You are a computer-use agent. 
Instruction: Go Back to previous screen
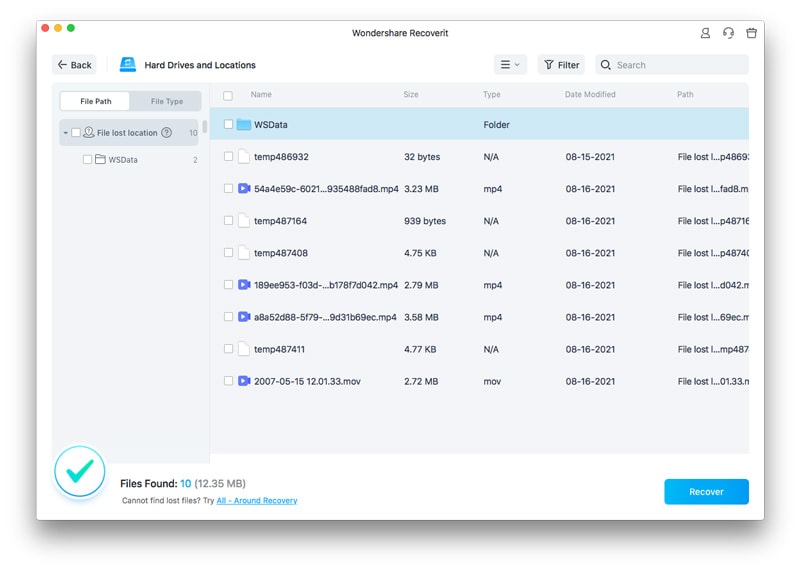(74, 65)
